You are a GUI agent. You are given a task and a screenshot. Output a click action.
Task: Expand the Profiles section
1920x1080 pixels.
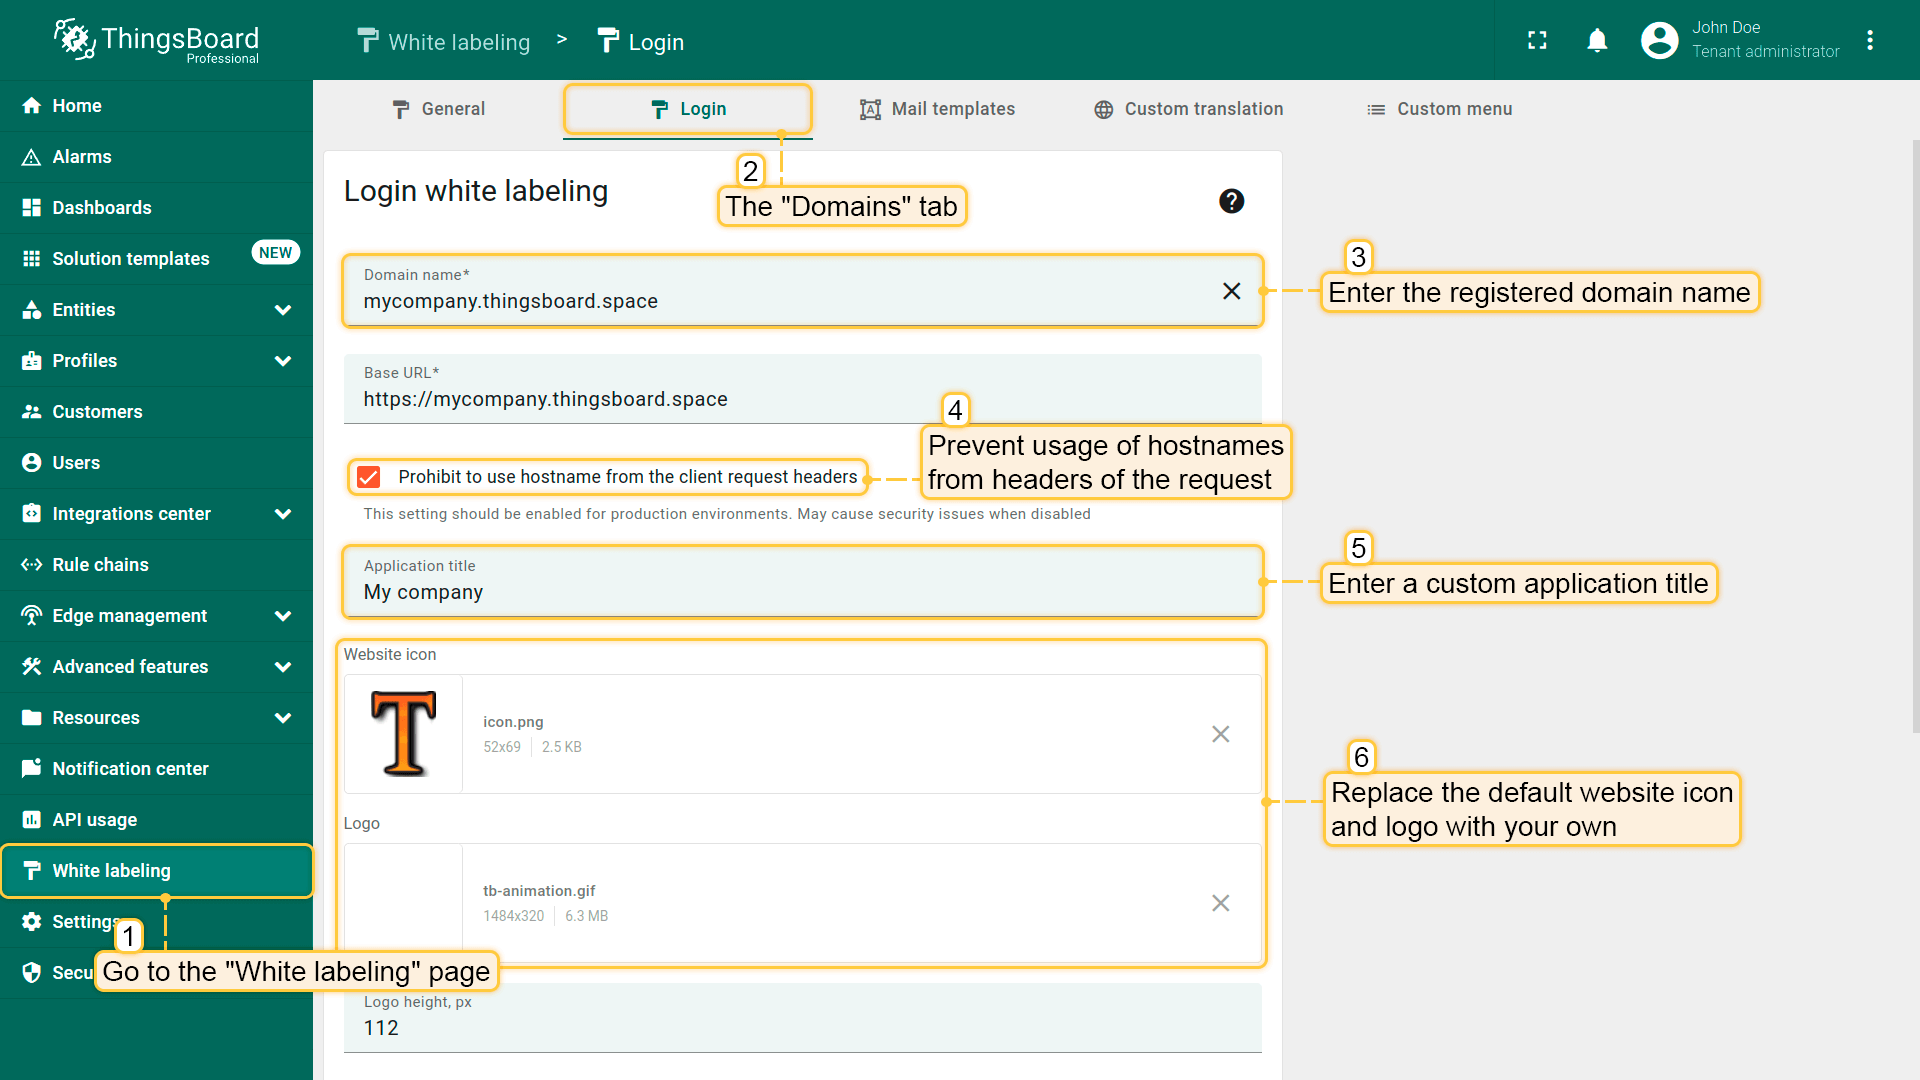283,361
